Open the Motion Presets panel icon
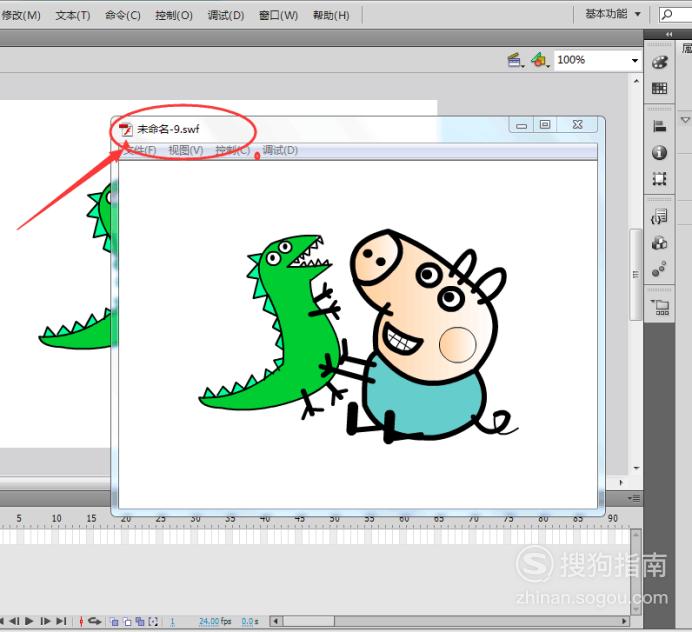The width and height of the screenshot is (692, 632). 659,269
